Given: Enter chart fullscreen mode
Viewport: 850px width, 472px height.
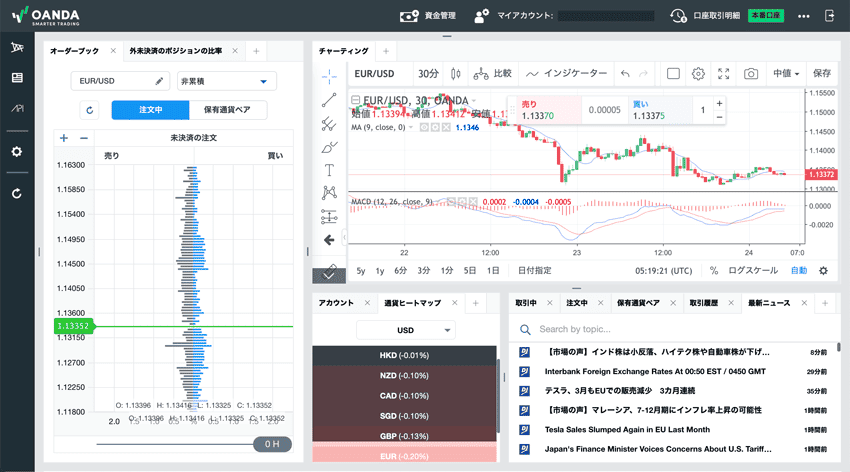Looking at the screenshot, I should coord(724,74).
